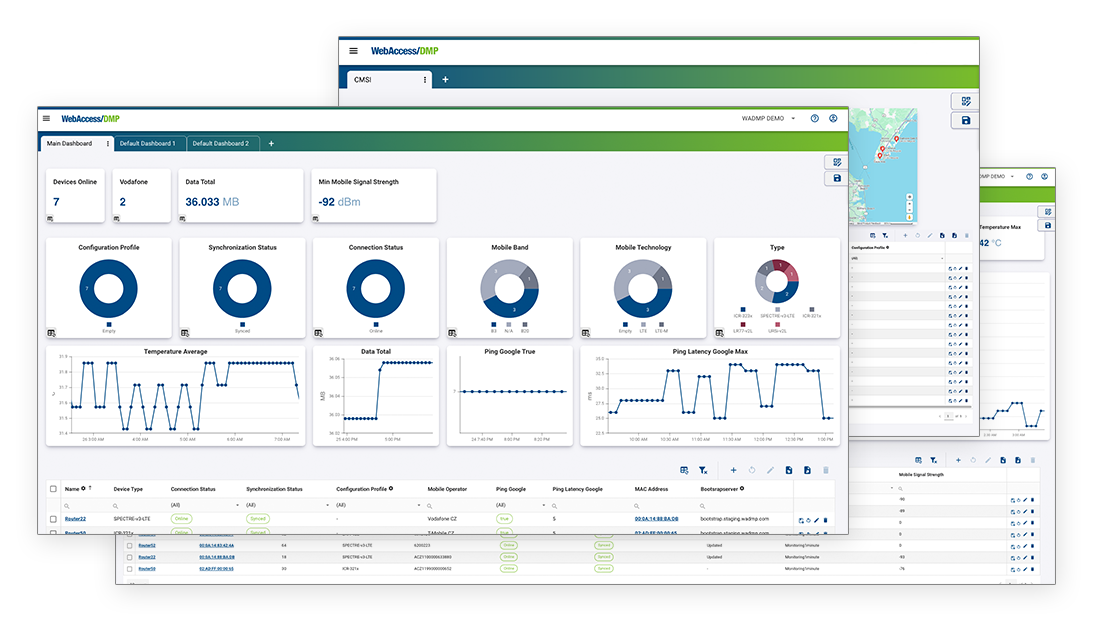Click the WebAccess/DMP logo in CMSI window
1097x620 pixels.
coord(404,51)
